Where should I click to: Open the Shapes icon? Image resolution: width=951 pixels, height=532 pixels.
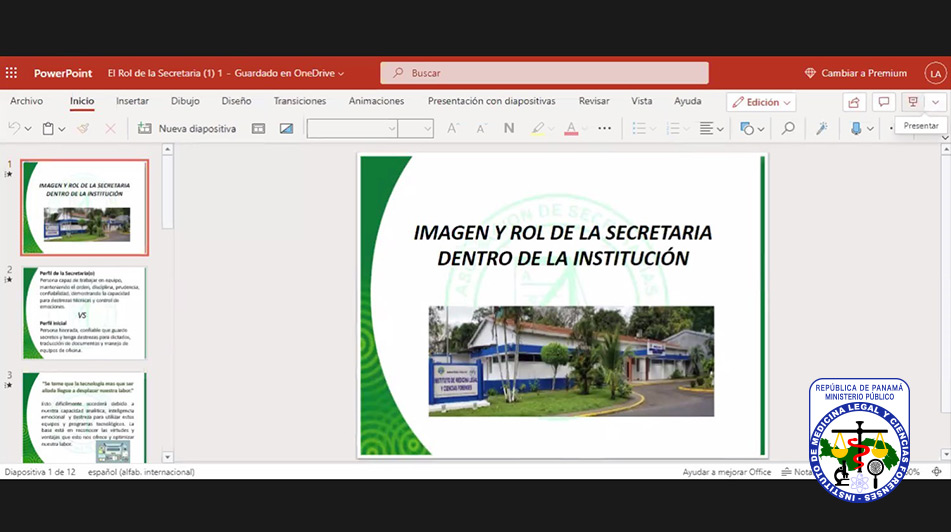click(747, 128)
